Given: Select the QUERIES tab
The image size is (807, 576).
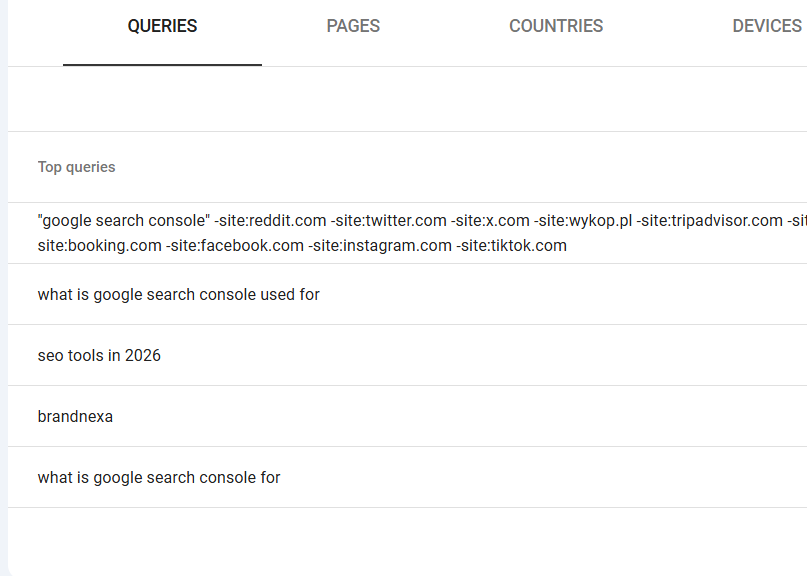Looking at the screenshot, I should [162, 26].
